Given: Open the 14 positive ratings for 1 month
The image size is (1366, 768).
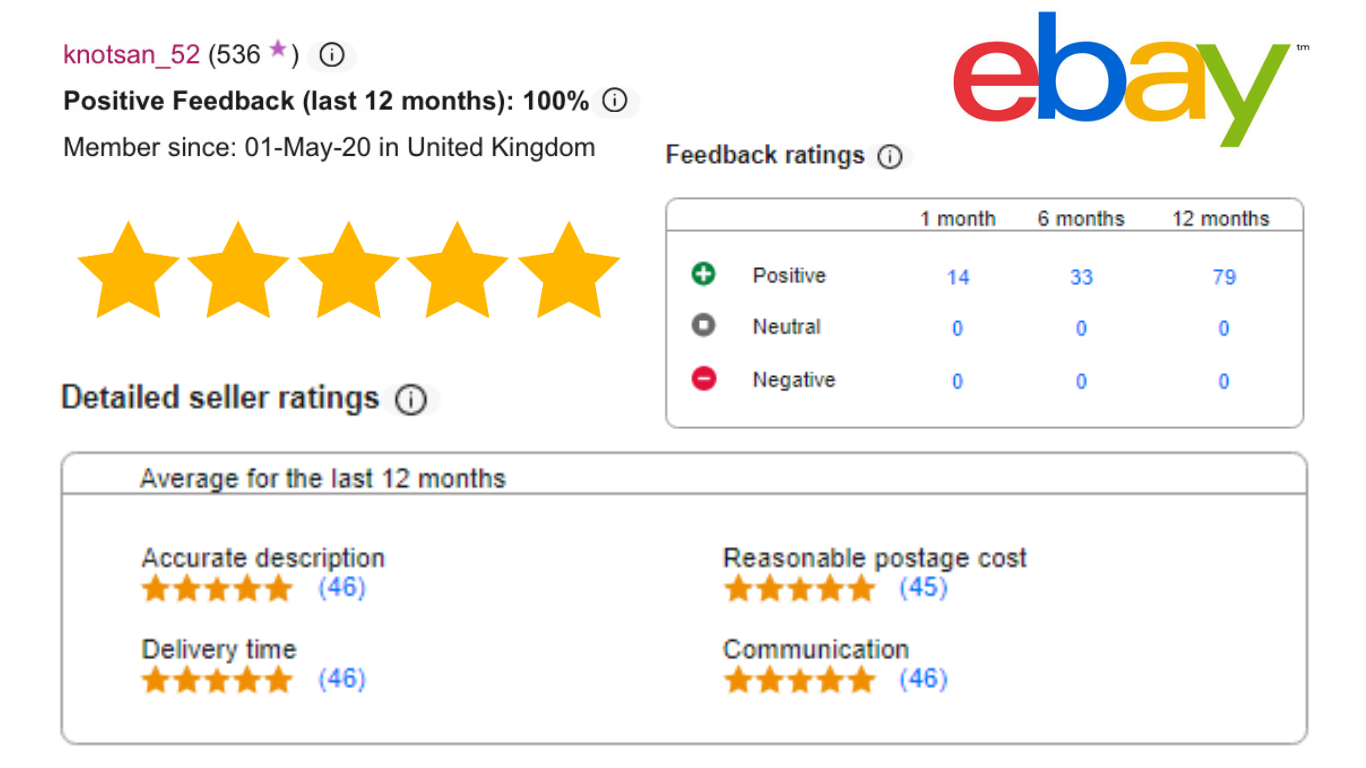Looking at the screenshot, I should pos(958,277).
